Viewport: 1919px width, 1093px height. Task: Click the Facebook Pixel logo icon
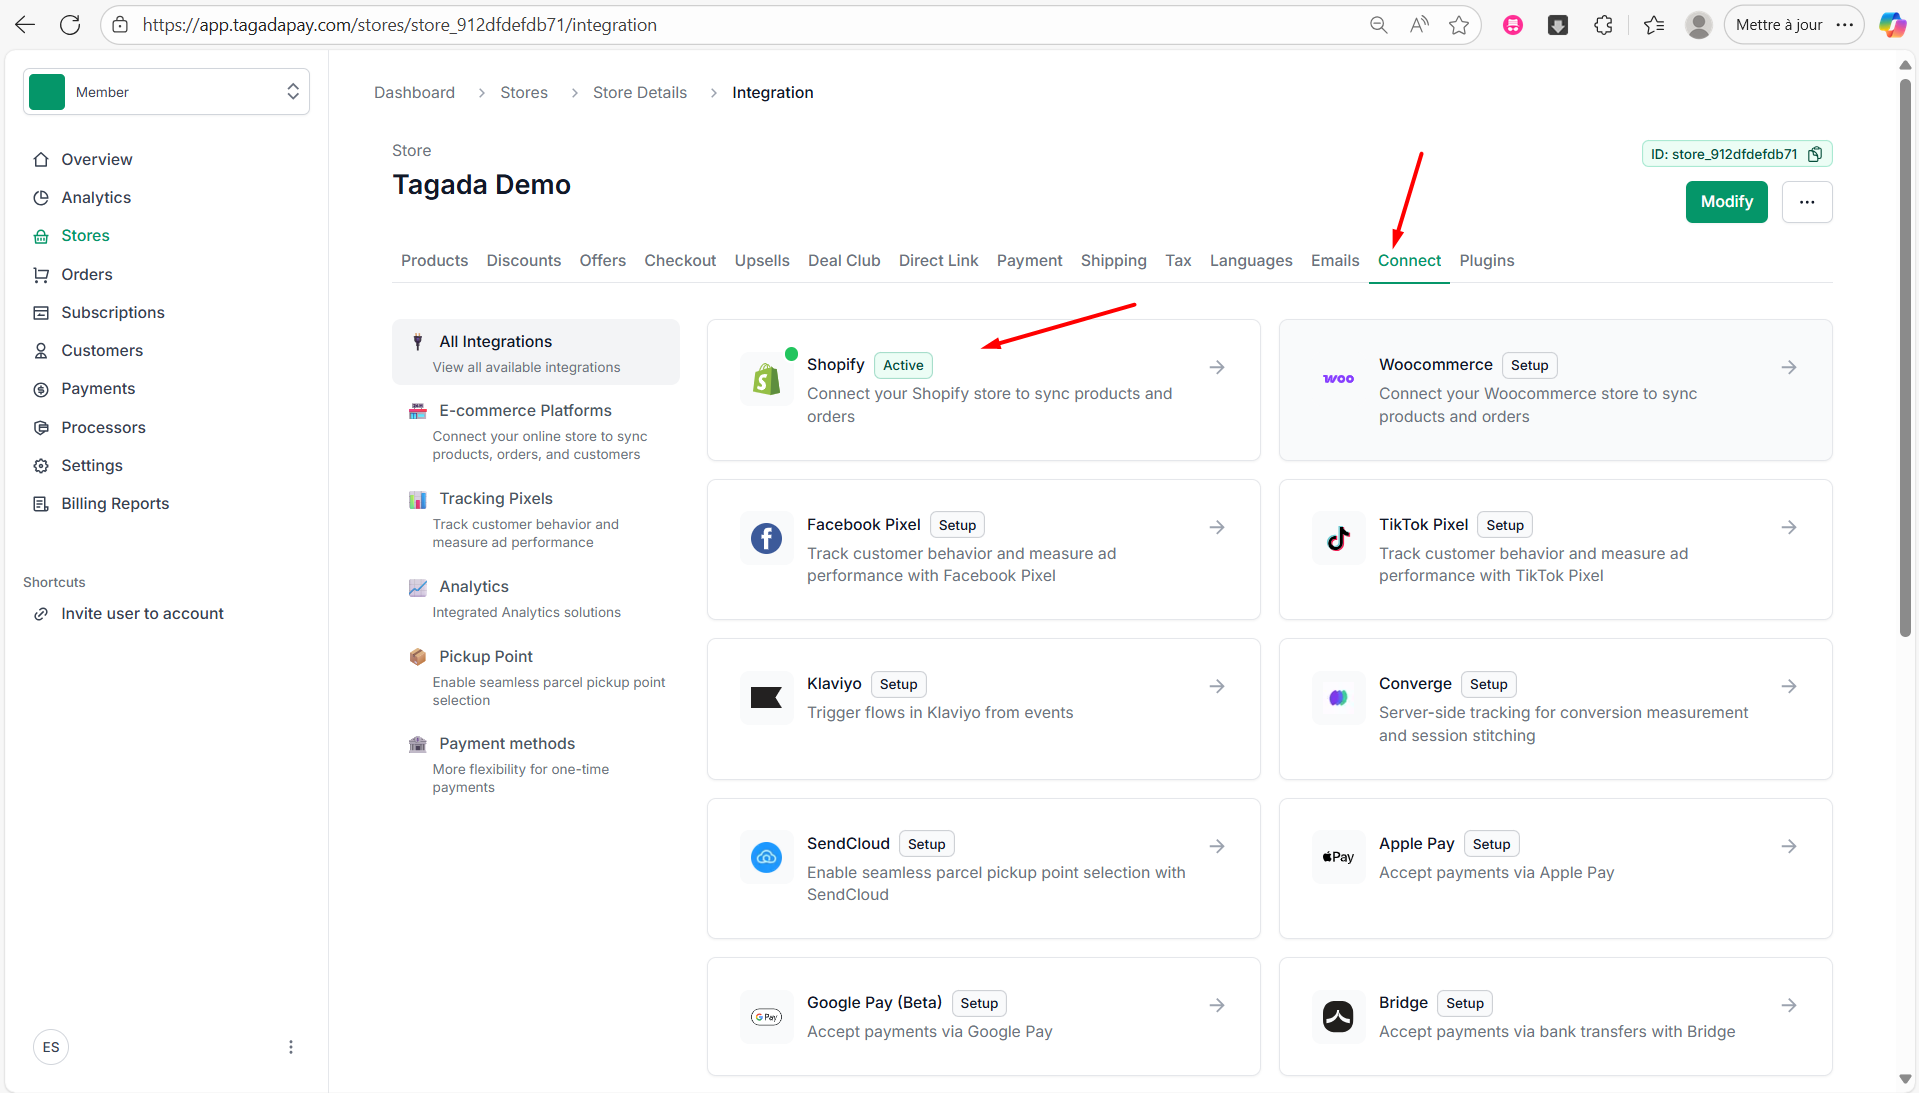(766, 539)
